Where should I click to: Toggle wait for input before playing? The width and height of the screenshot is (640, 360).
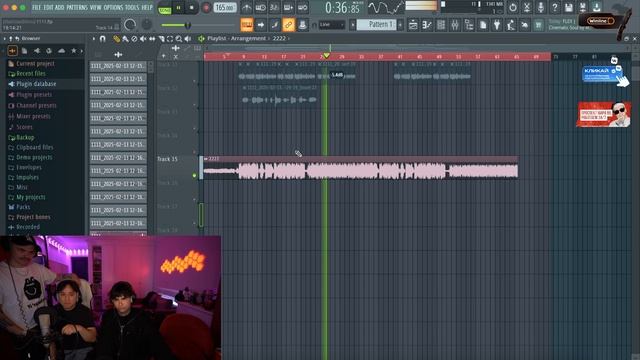click(x=260, y=7)
